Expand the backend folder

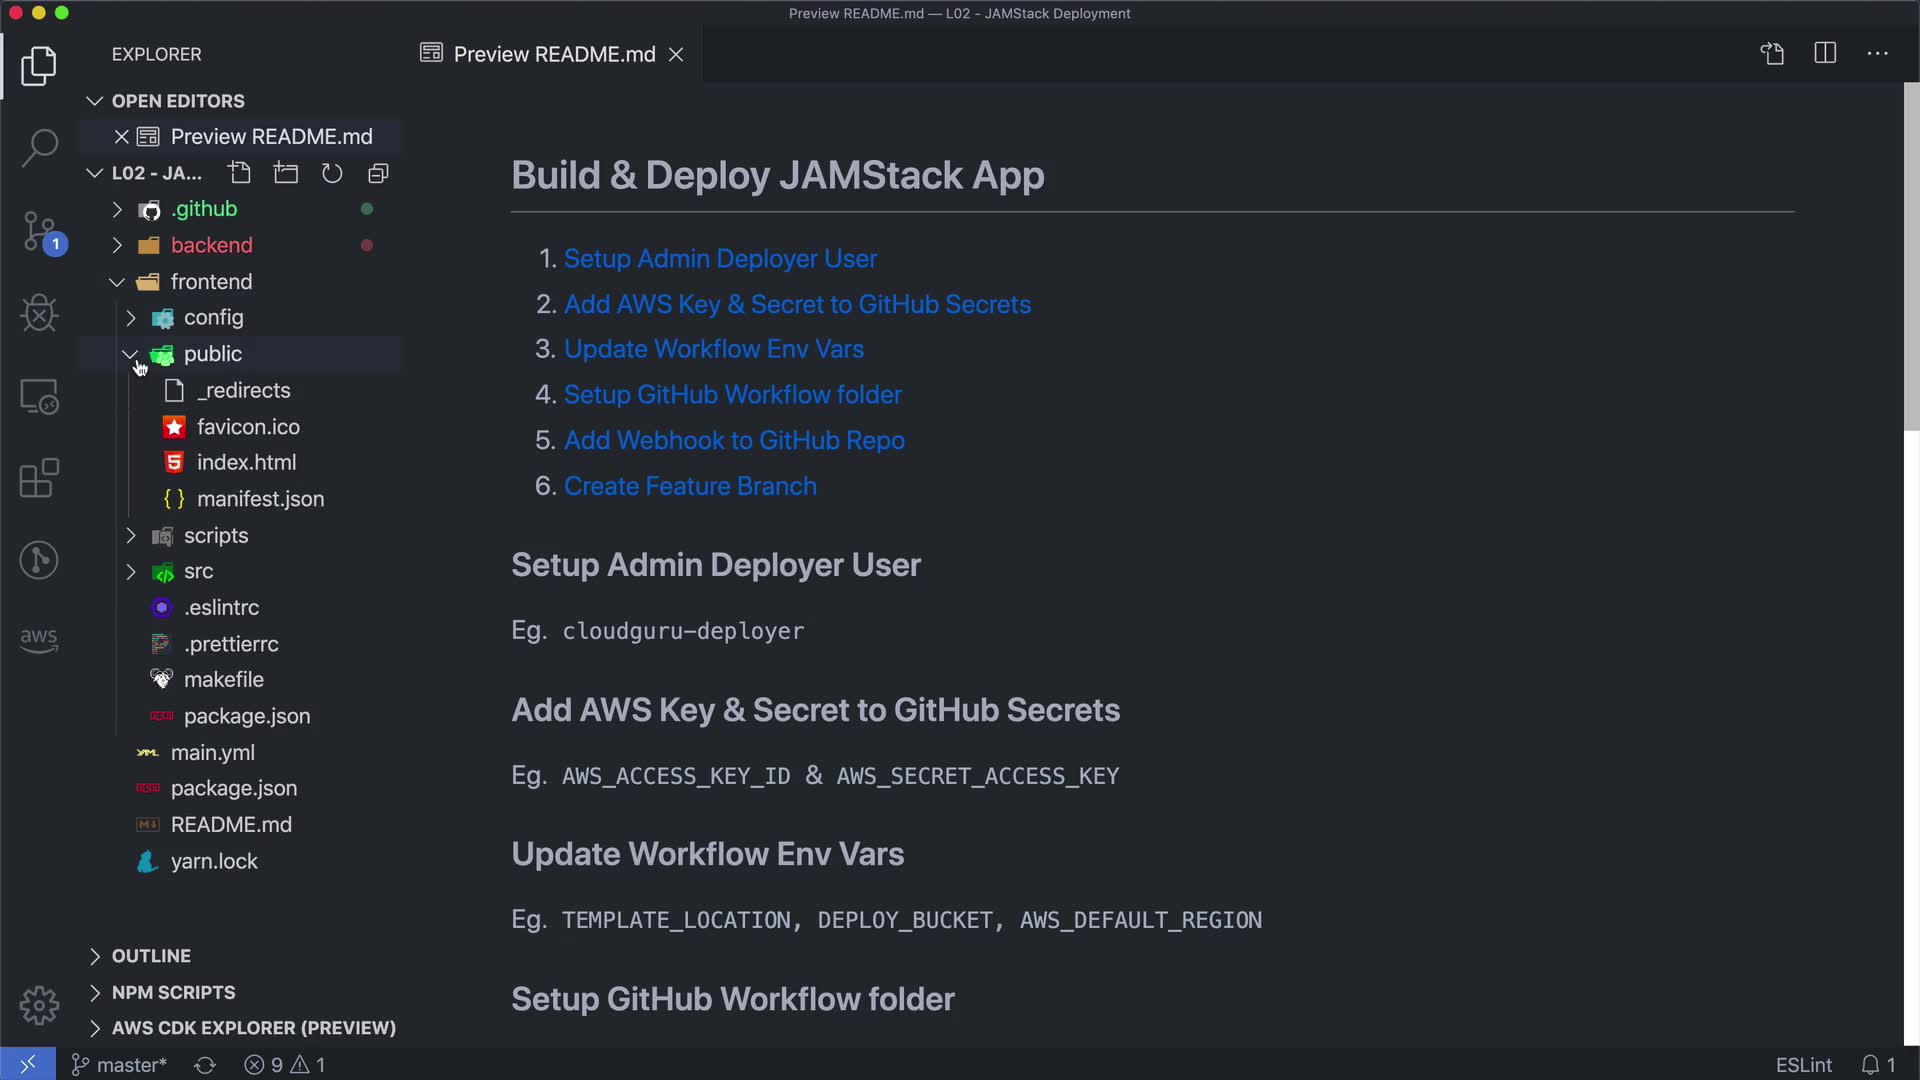pos(117,245)
